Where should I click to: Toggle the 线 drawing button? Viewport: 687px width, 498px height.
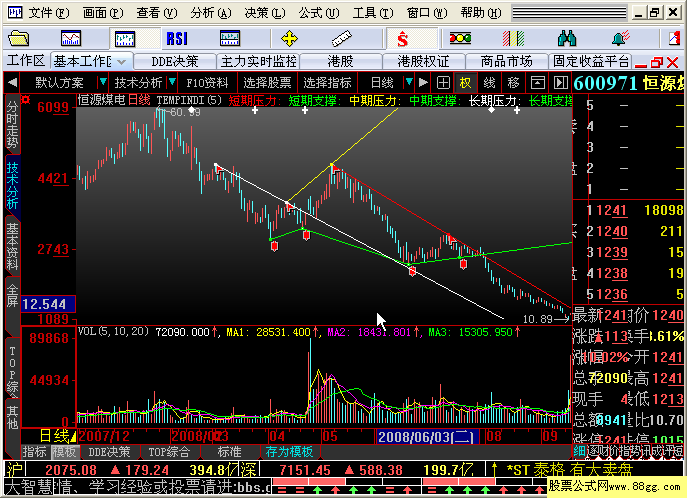(489, 82)
